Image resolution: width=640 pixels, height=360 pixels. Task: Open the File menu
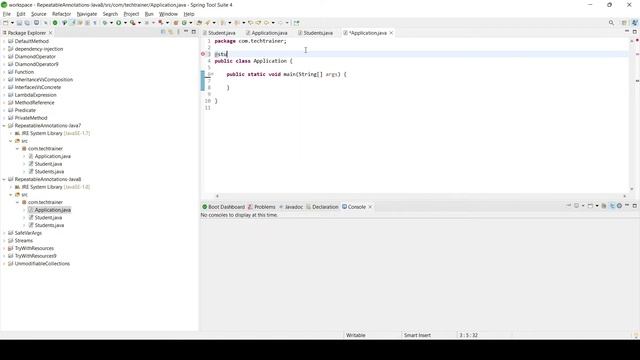click(7, 14)
